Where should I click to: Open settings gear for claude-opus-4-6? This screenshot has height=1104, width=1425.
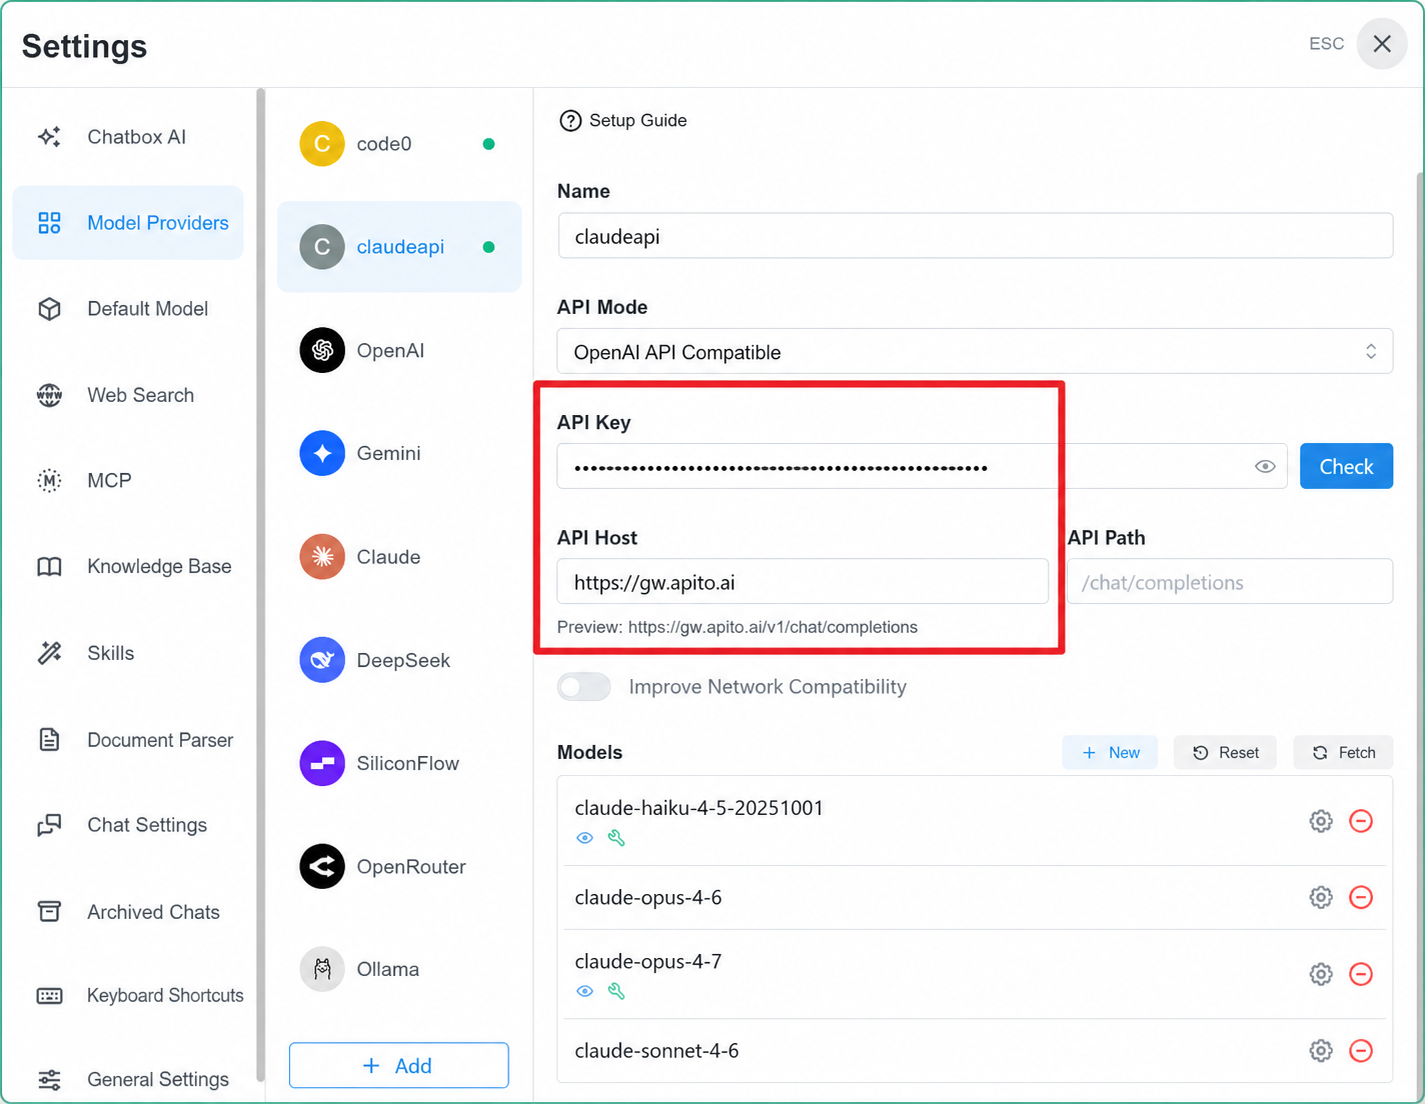pos(1321,897)
